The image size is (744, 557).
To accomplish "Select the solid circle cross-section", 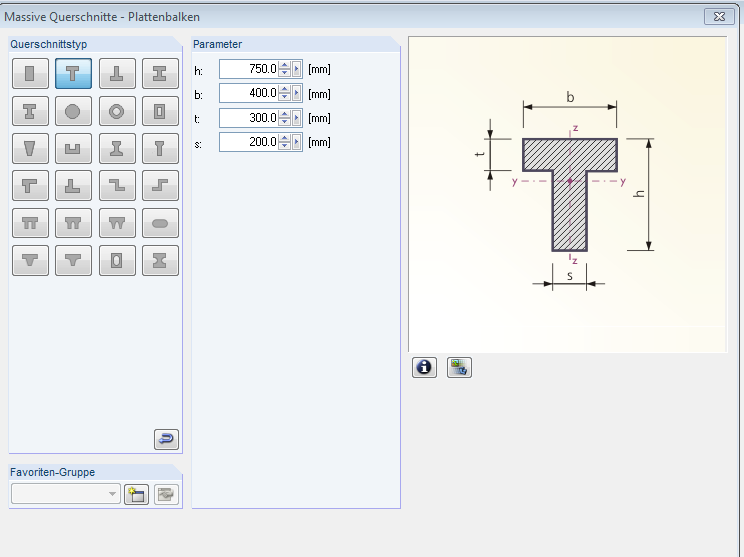I will pos(73,111).
